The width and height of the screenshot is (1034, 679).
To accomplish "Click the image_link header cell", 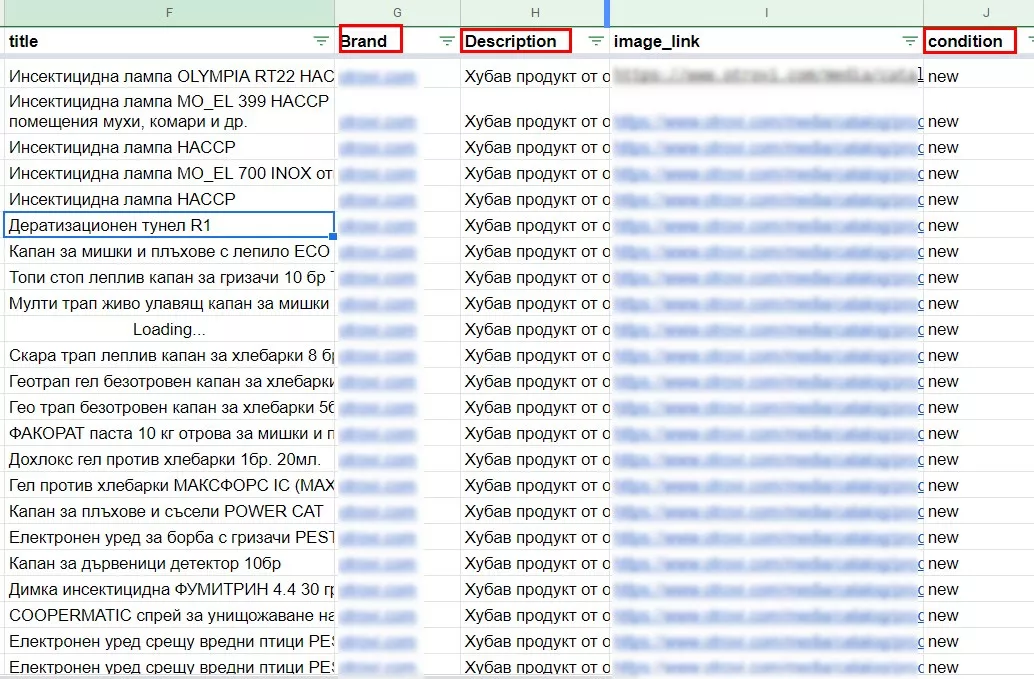I will pyautogui.click(x=766, y=41).
